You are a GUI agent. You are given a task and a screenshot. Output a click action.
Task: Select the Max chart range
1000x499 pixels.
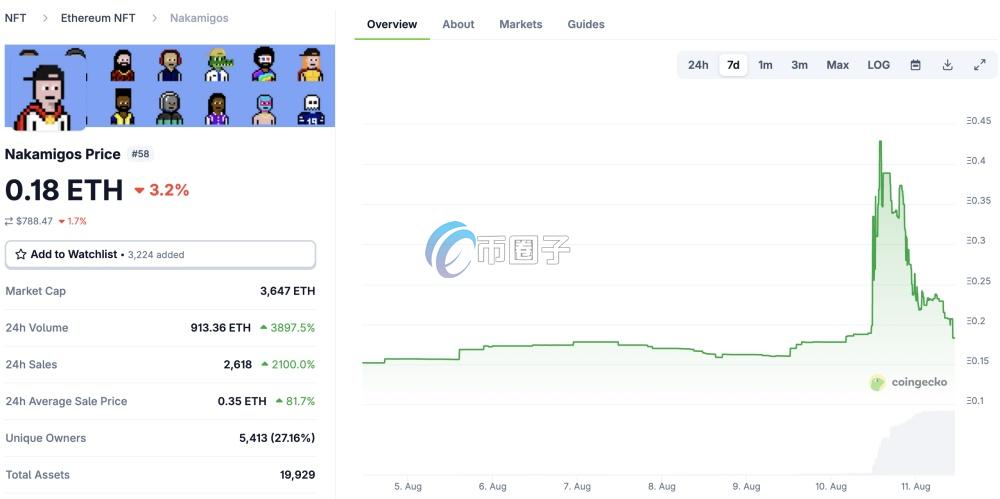tap(837, 65)
